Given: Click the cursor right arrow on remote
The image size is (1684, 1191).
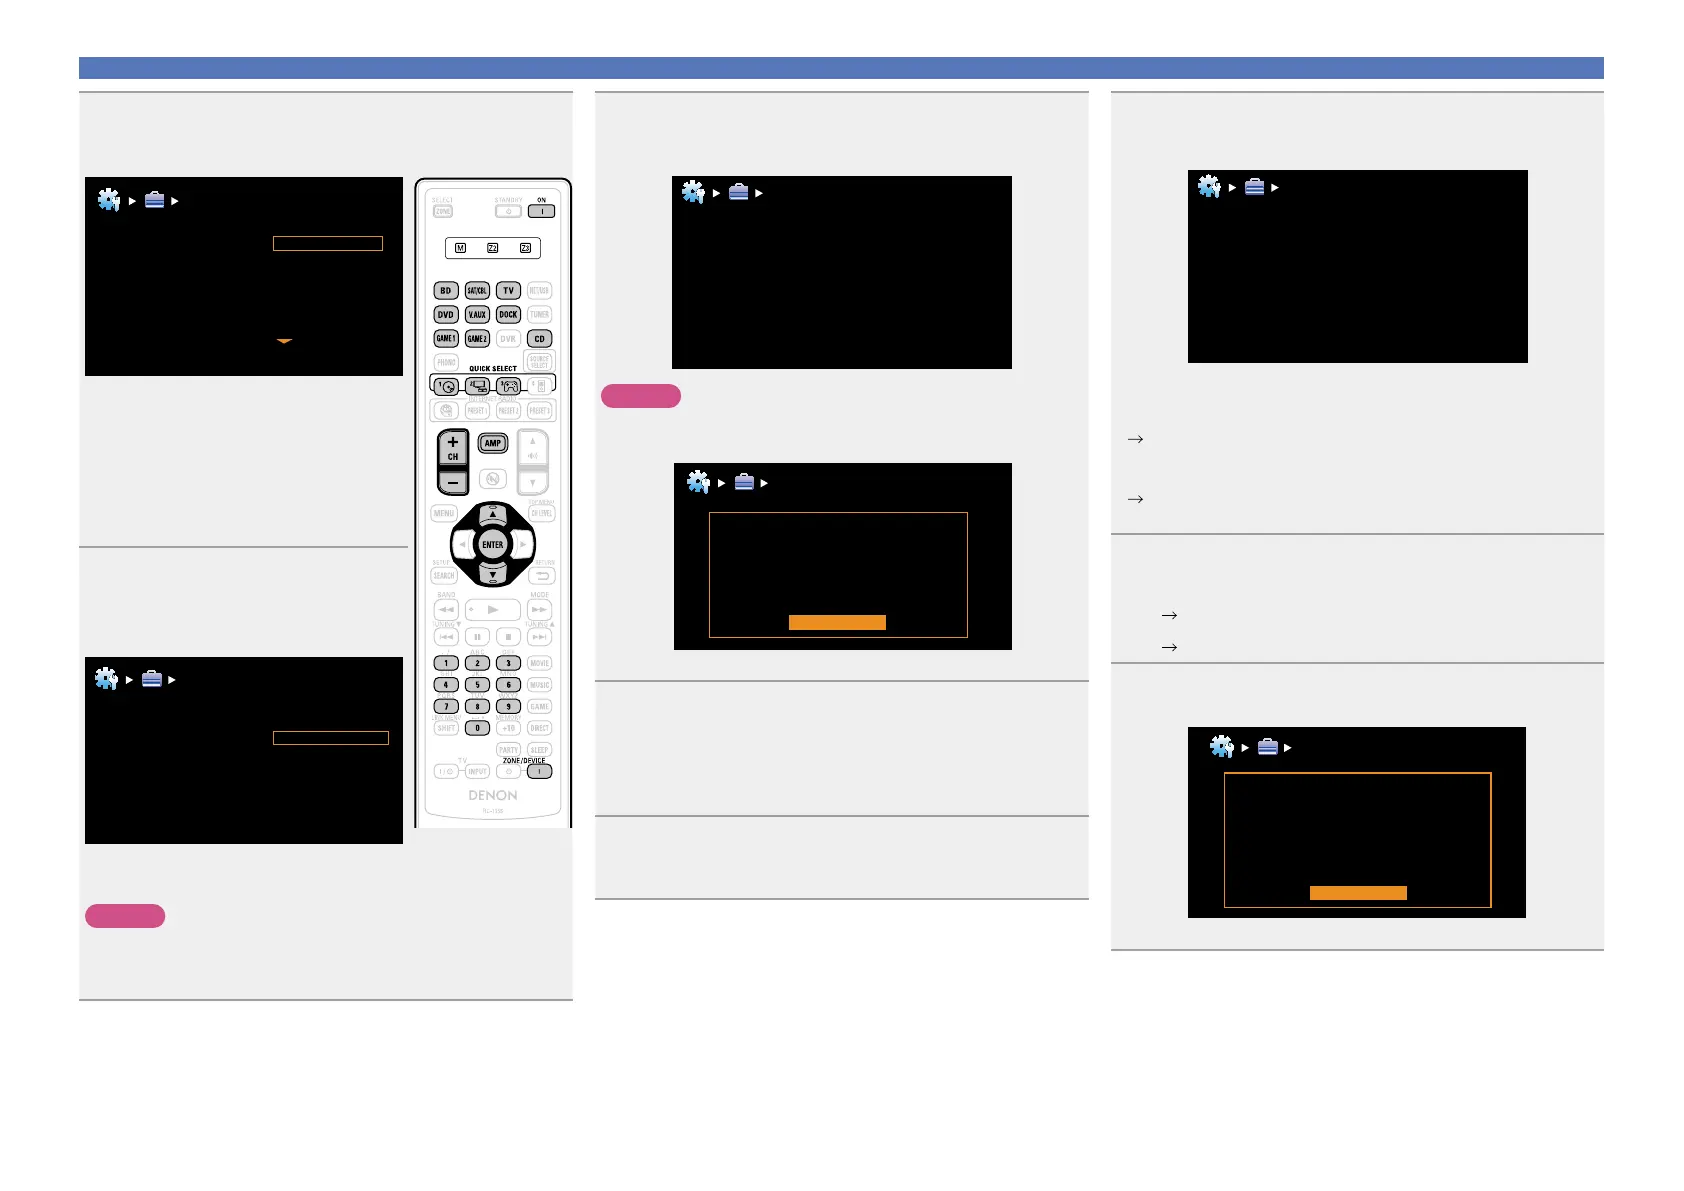Looking at the screenshot, I should click(522, 545).
